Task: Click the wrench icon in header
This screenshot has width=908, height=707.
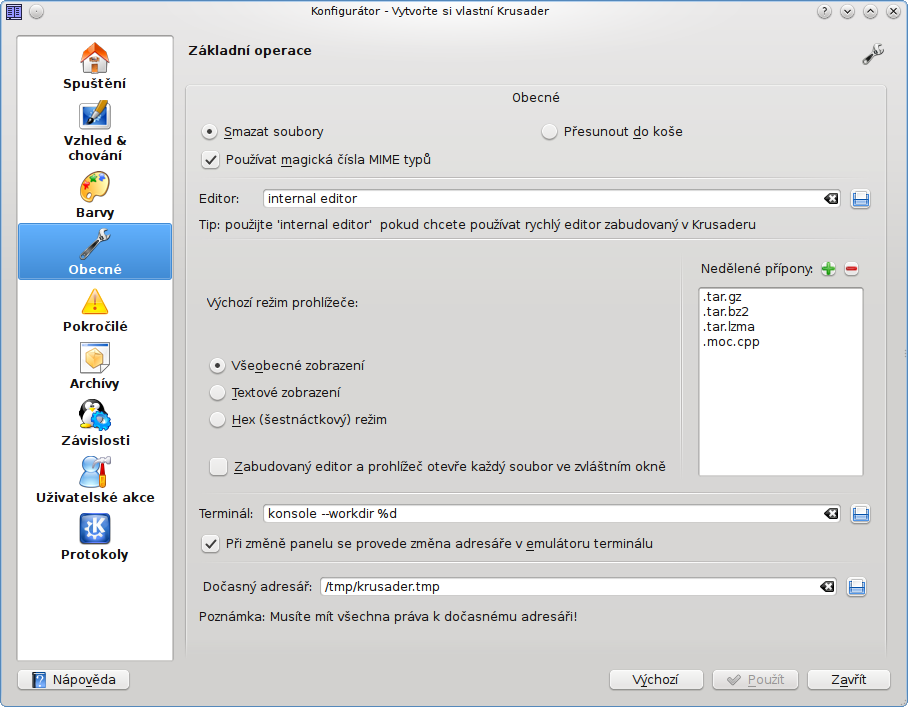Action: [x=873, y=54]
